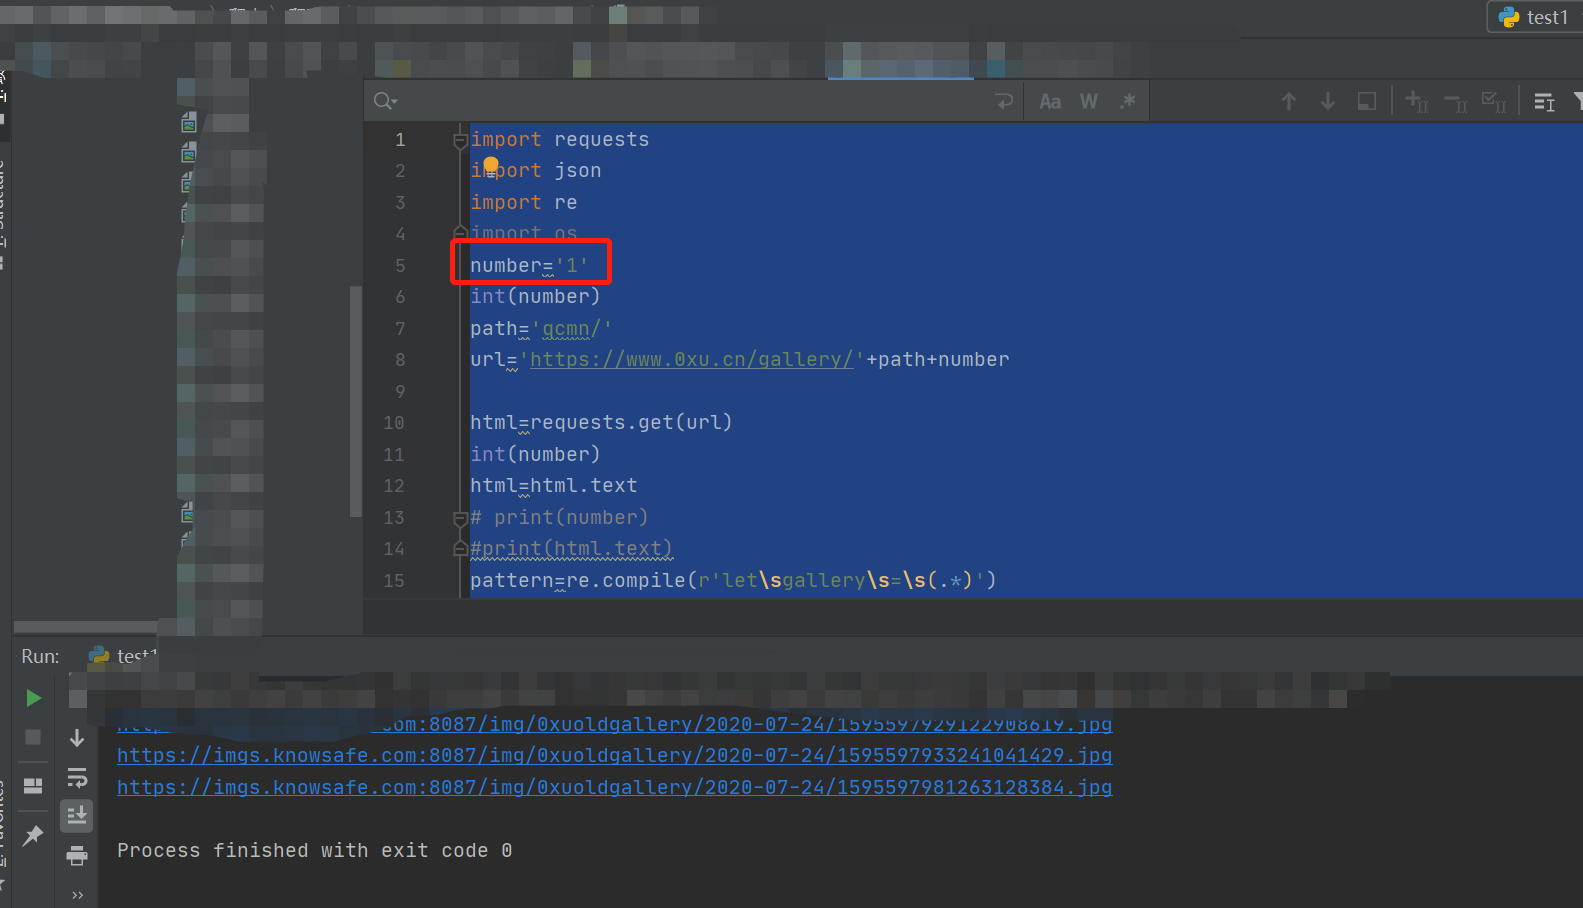The image size is (1583, 908).
Task: Toggle Words (W) search option
Action: [x=1089, y=101]
